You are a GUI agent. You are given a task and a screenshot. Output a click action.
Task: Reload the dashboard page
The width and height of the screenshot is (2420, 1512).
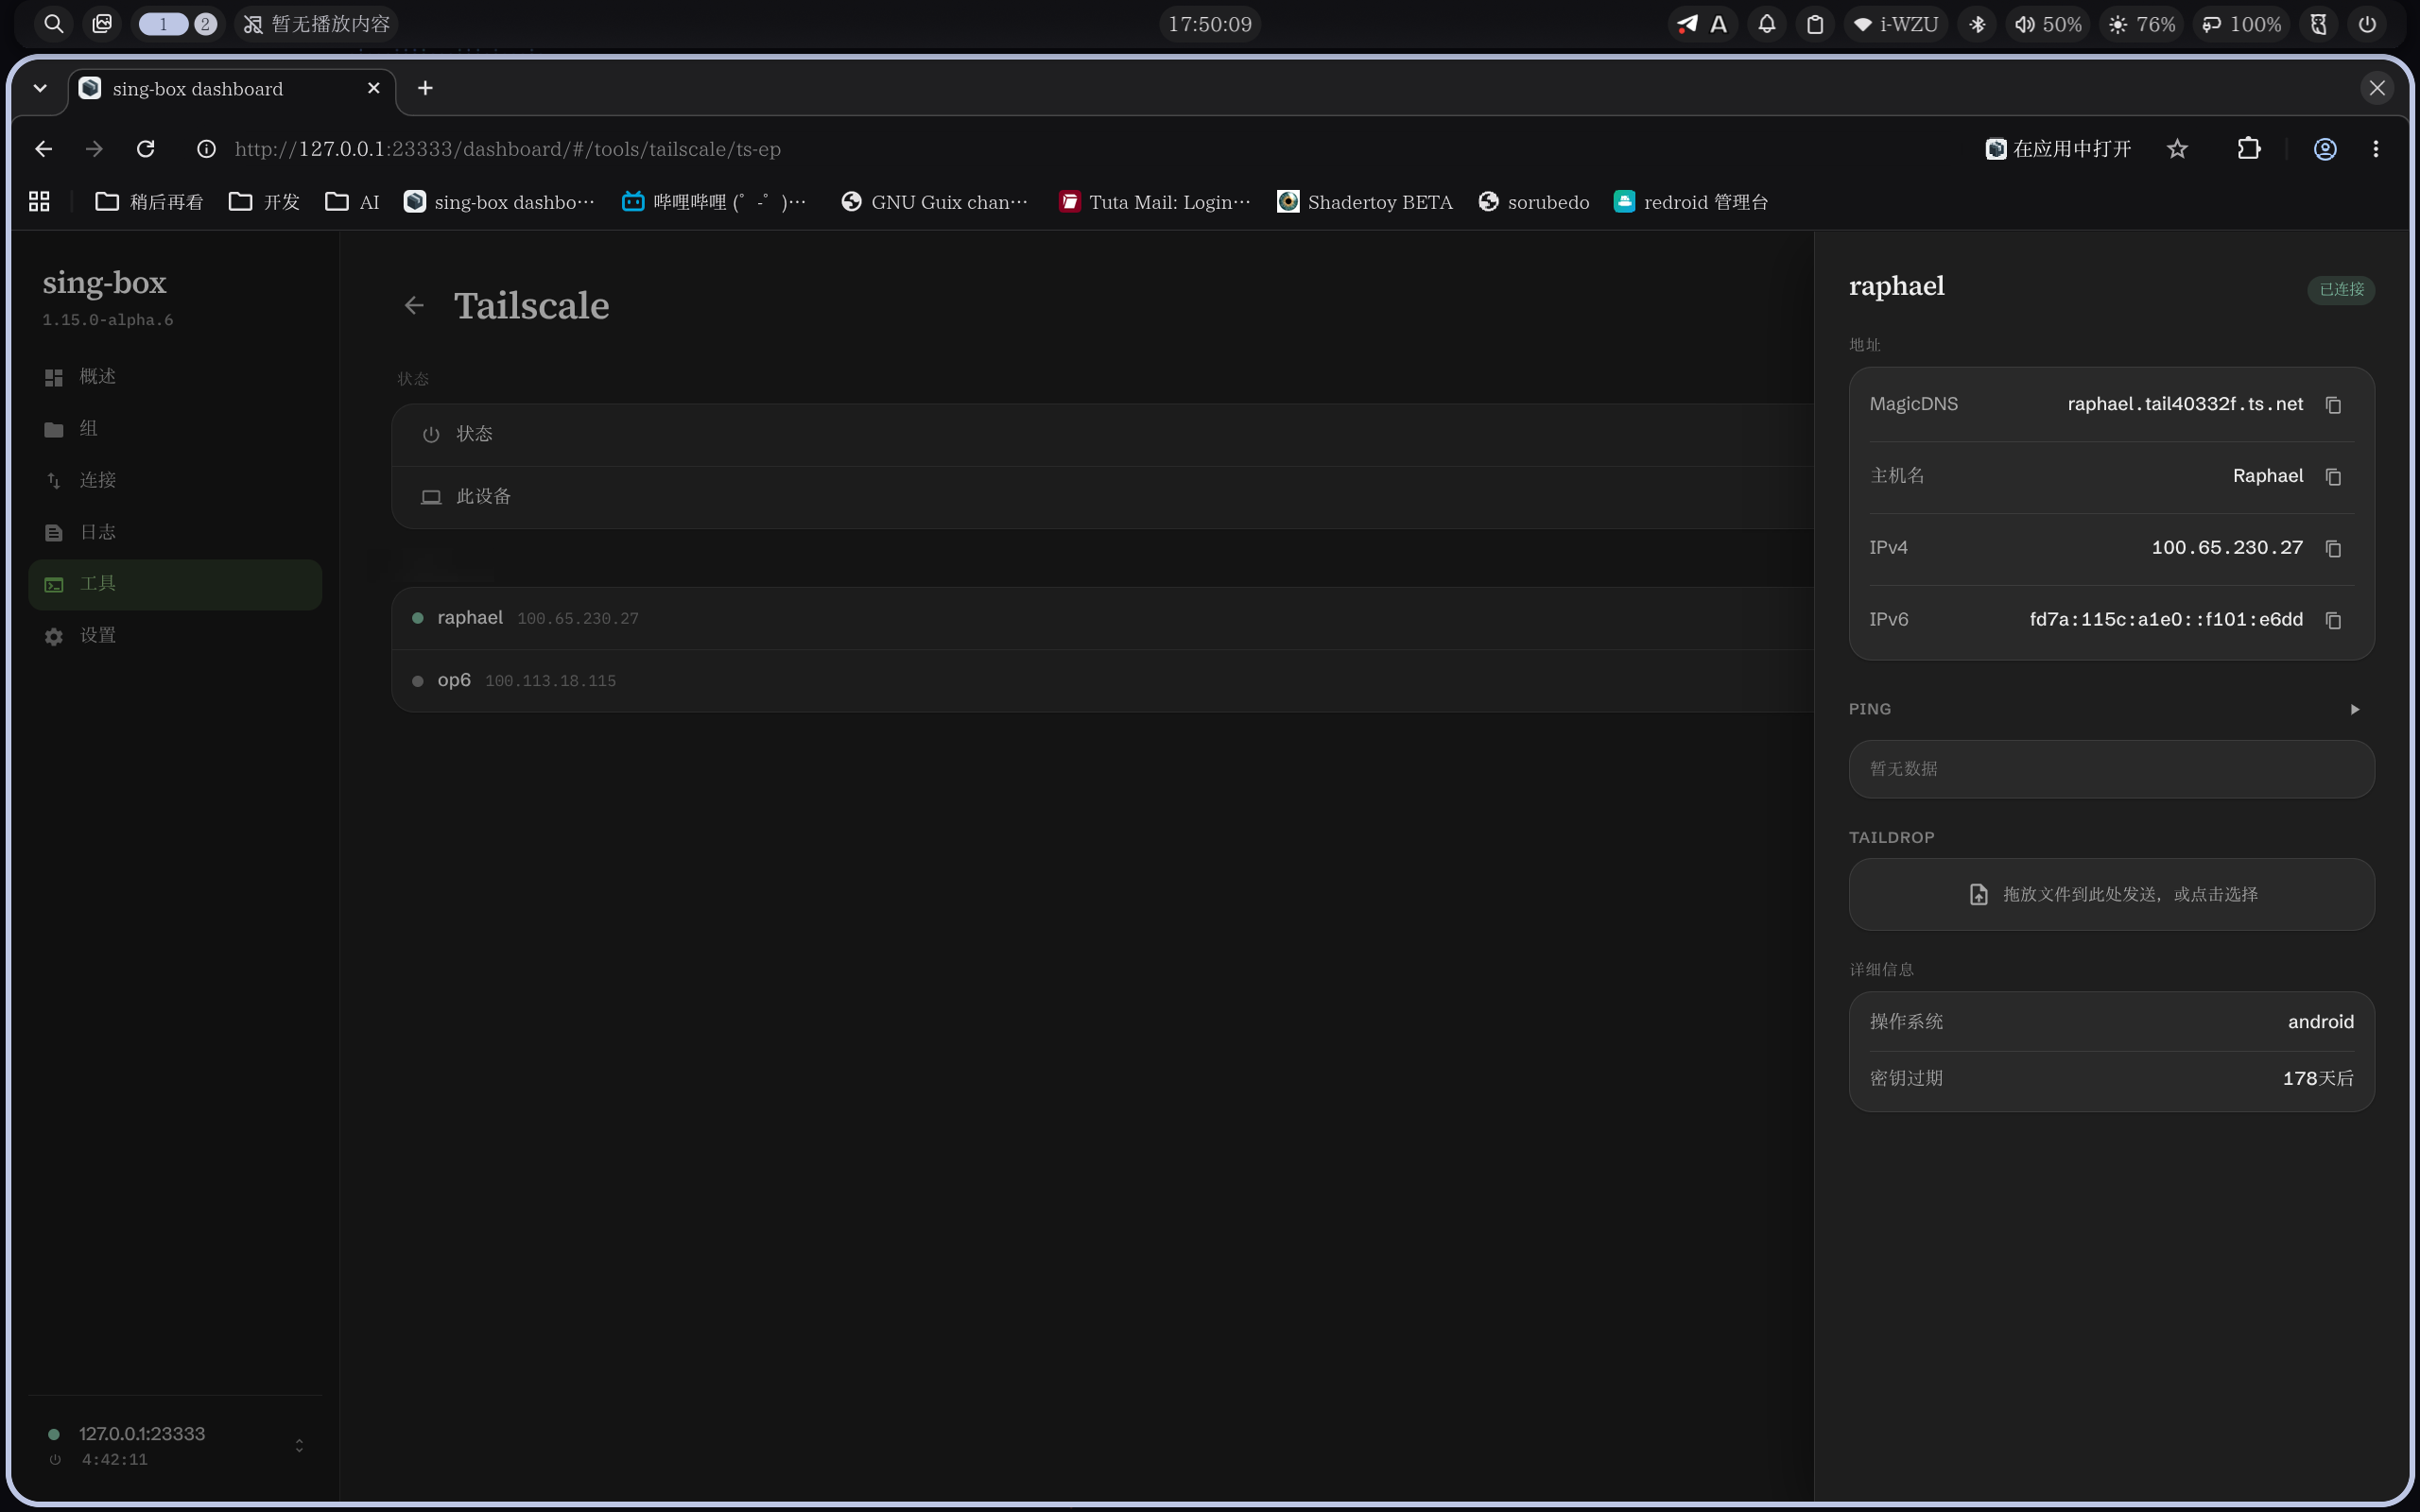click(x=146, y=149)
